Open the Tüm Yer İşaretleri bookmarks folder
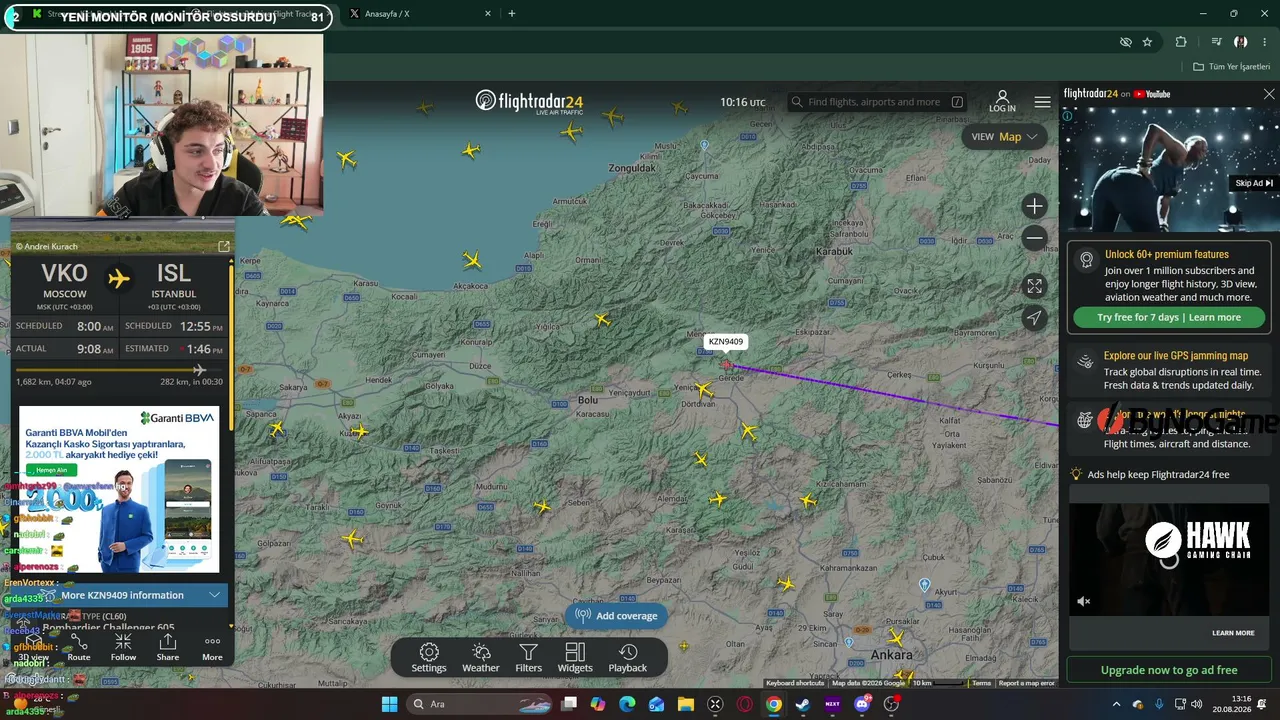The width and height of the screenshot is (1280, 720). (x=1231, y=67)
